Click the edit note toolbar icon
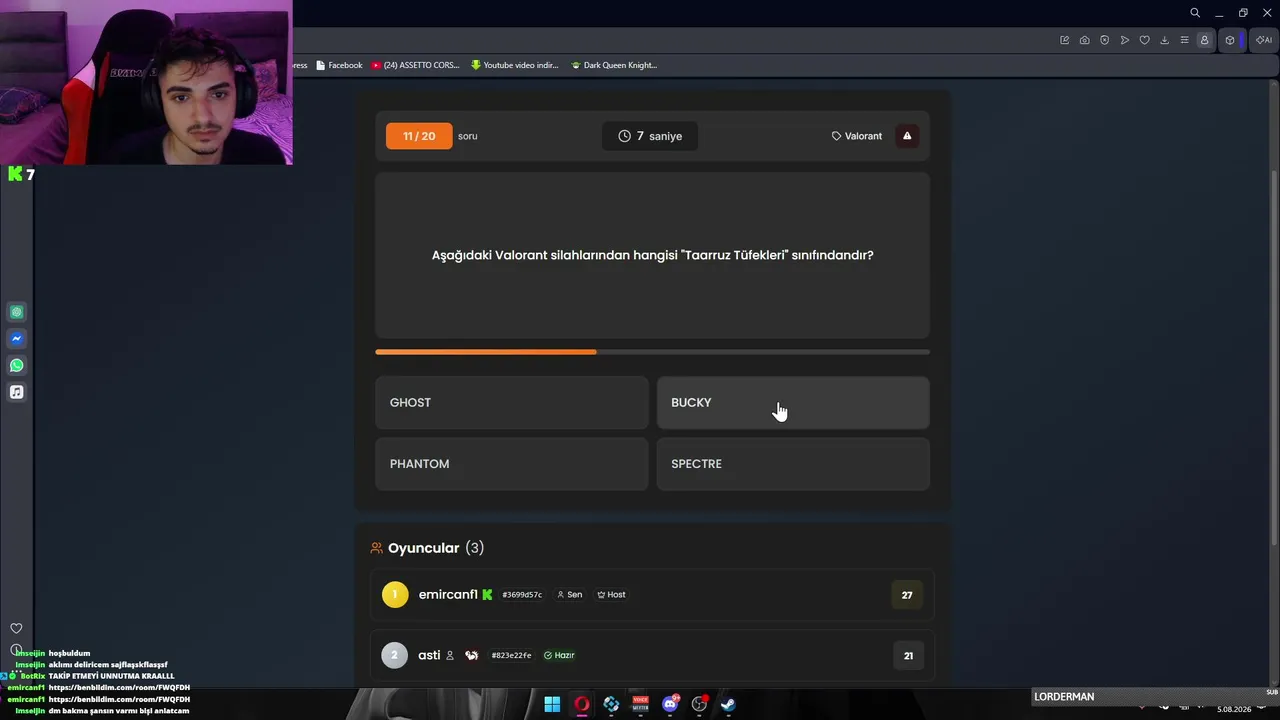This screenshot has height=720, width=1280. (x=1064, y=40)
